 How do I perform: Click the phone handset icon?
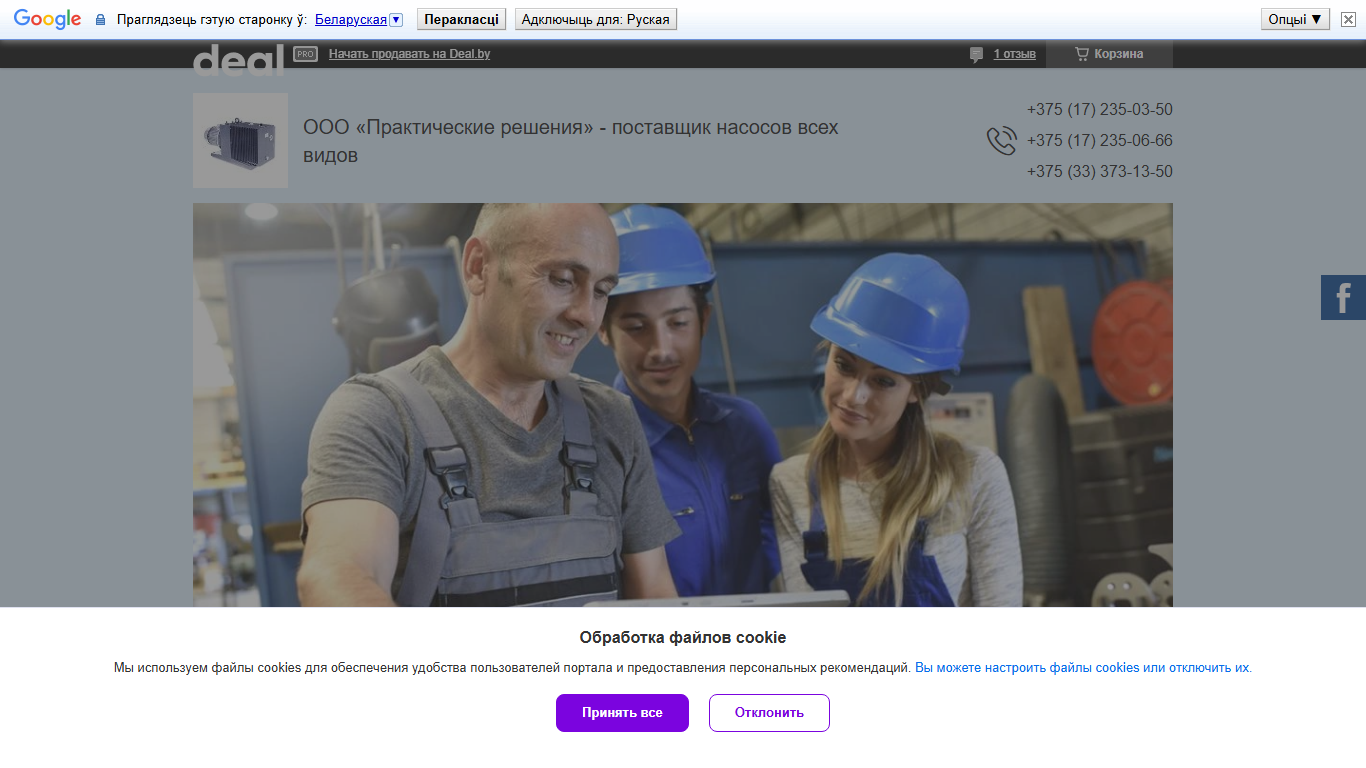tap(1001, 141)
